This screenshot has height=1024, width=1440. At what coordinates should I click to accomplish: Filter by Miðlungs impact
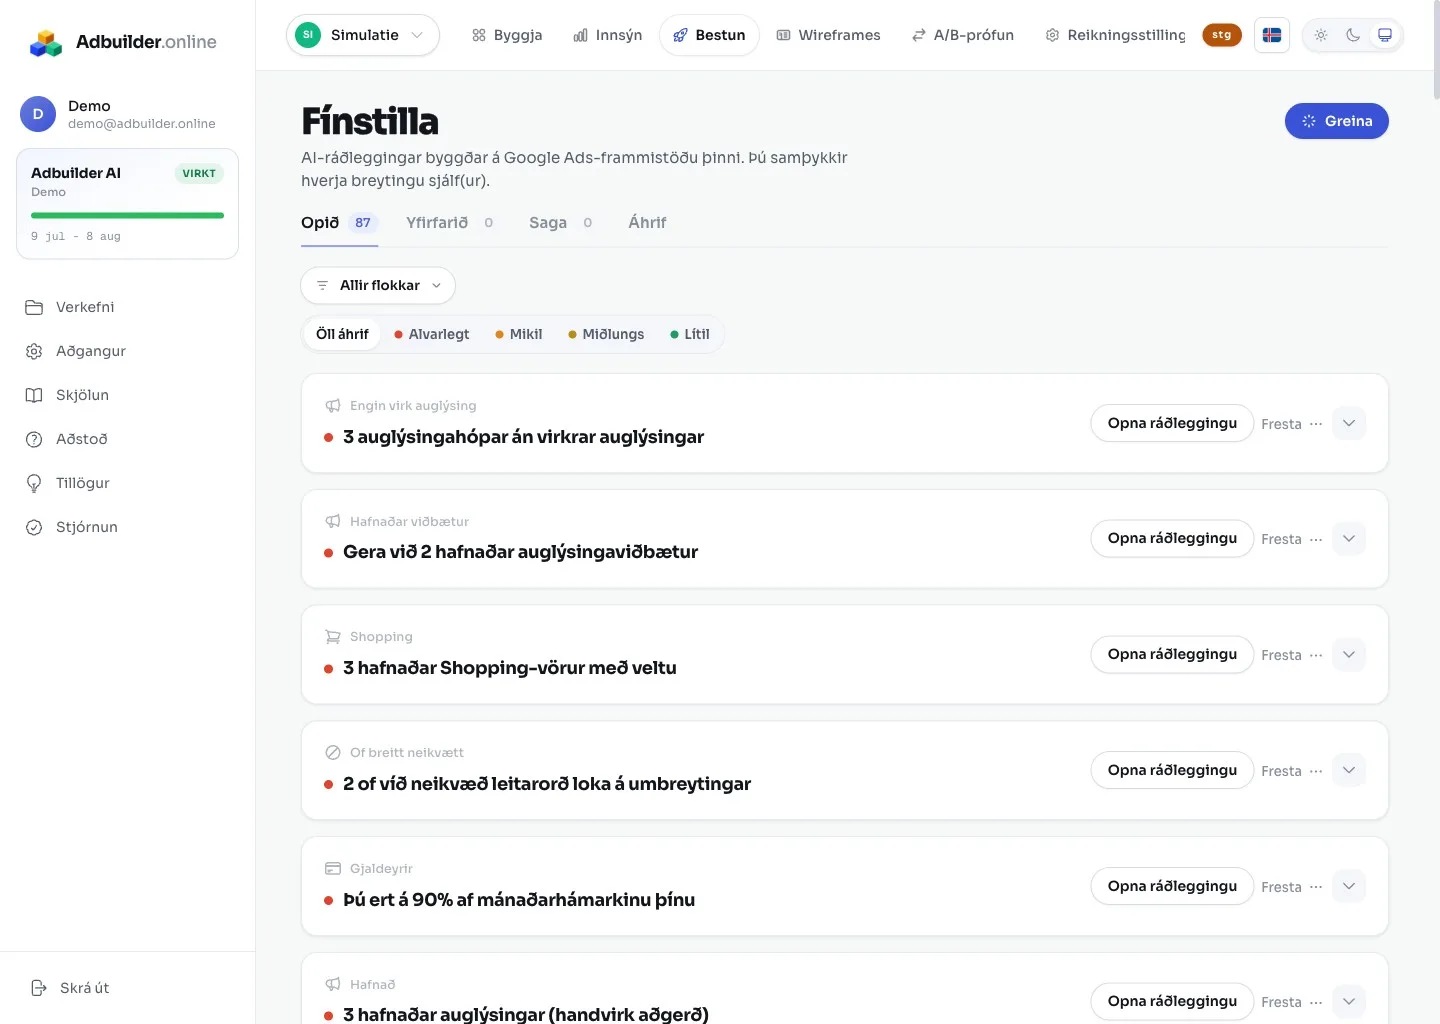point(606,334)
